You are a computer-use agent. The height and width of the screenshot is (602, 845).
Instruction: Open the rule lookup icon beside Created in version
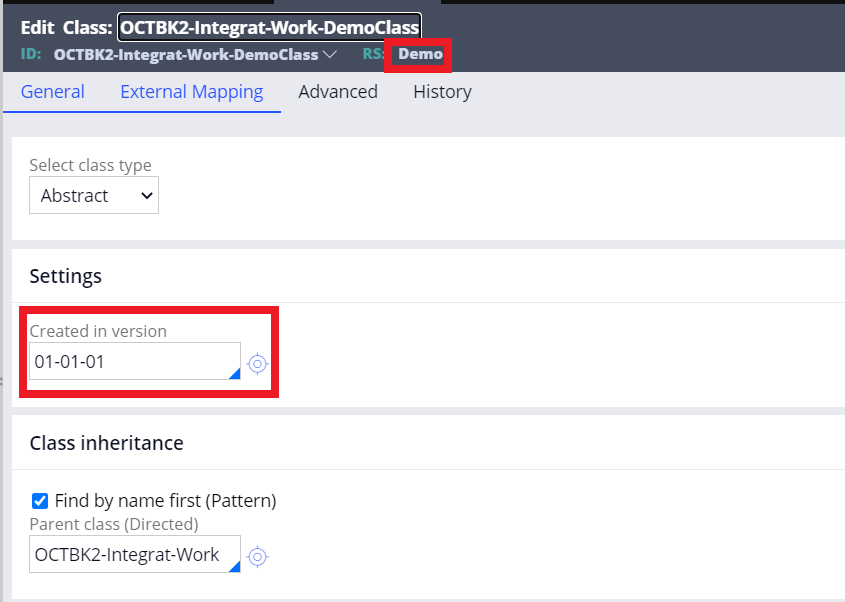tap(258, 364)
